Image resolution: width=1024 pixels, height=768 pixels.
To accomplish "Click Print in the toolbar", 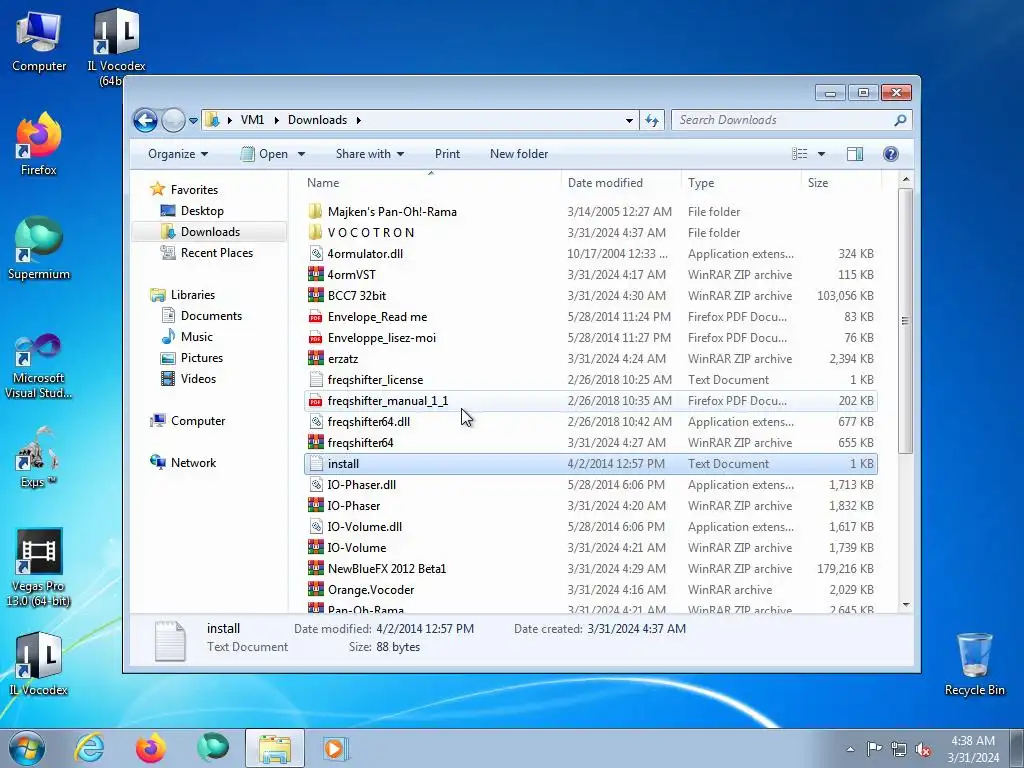I will coord(447,153).
